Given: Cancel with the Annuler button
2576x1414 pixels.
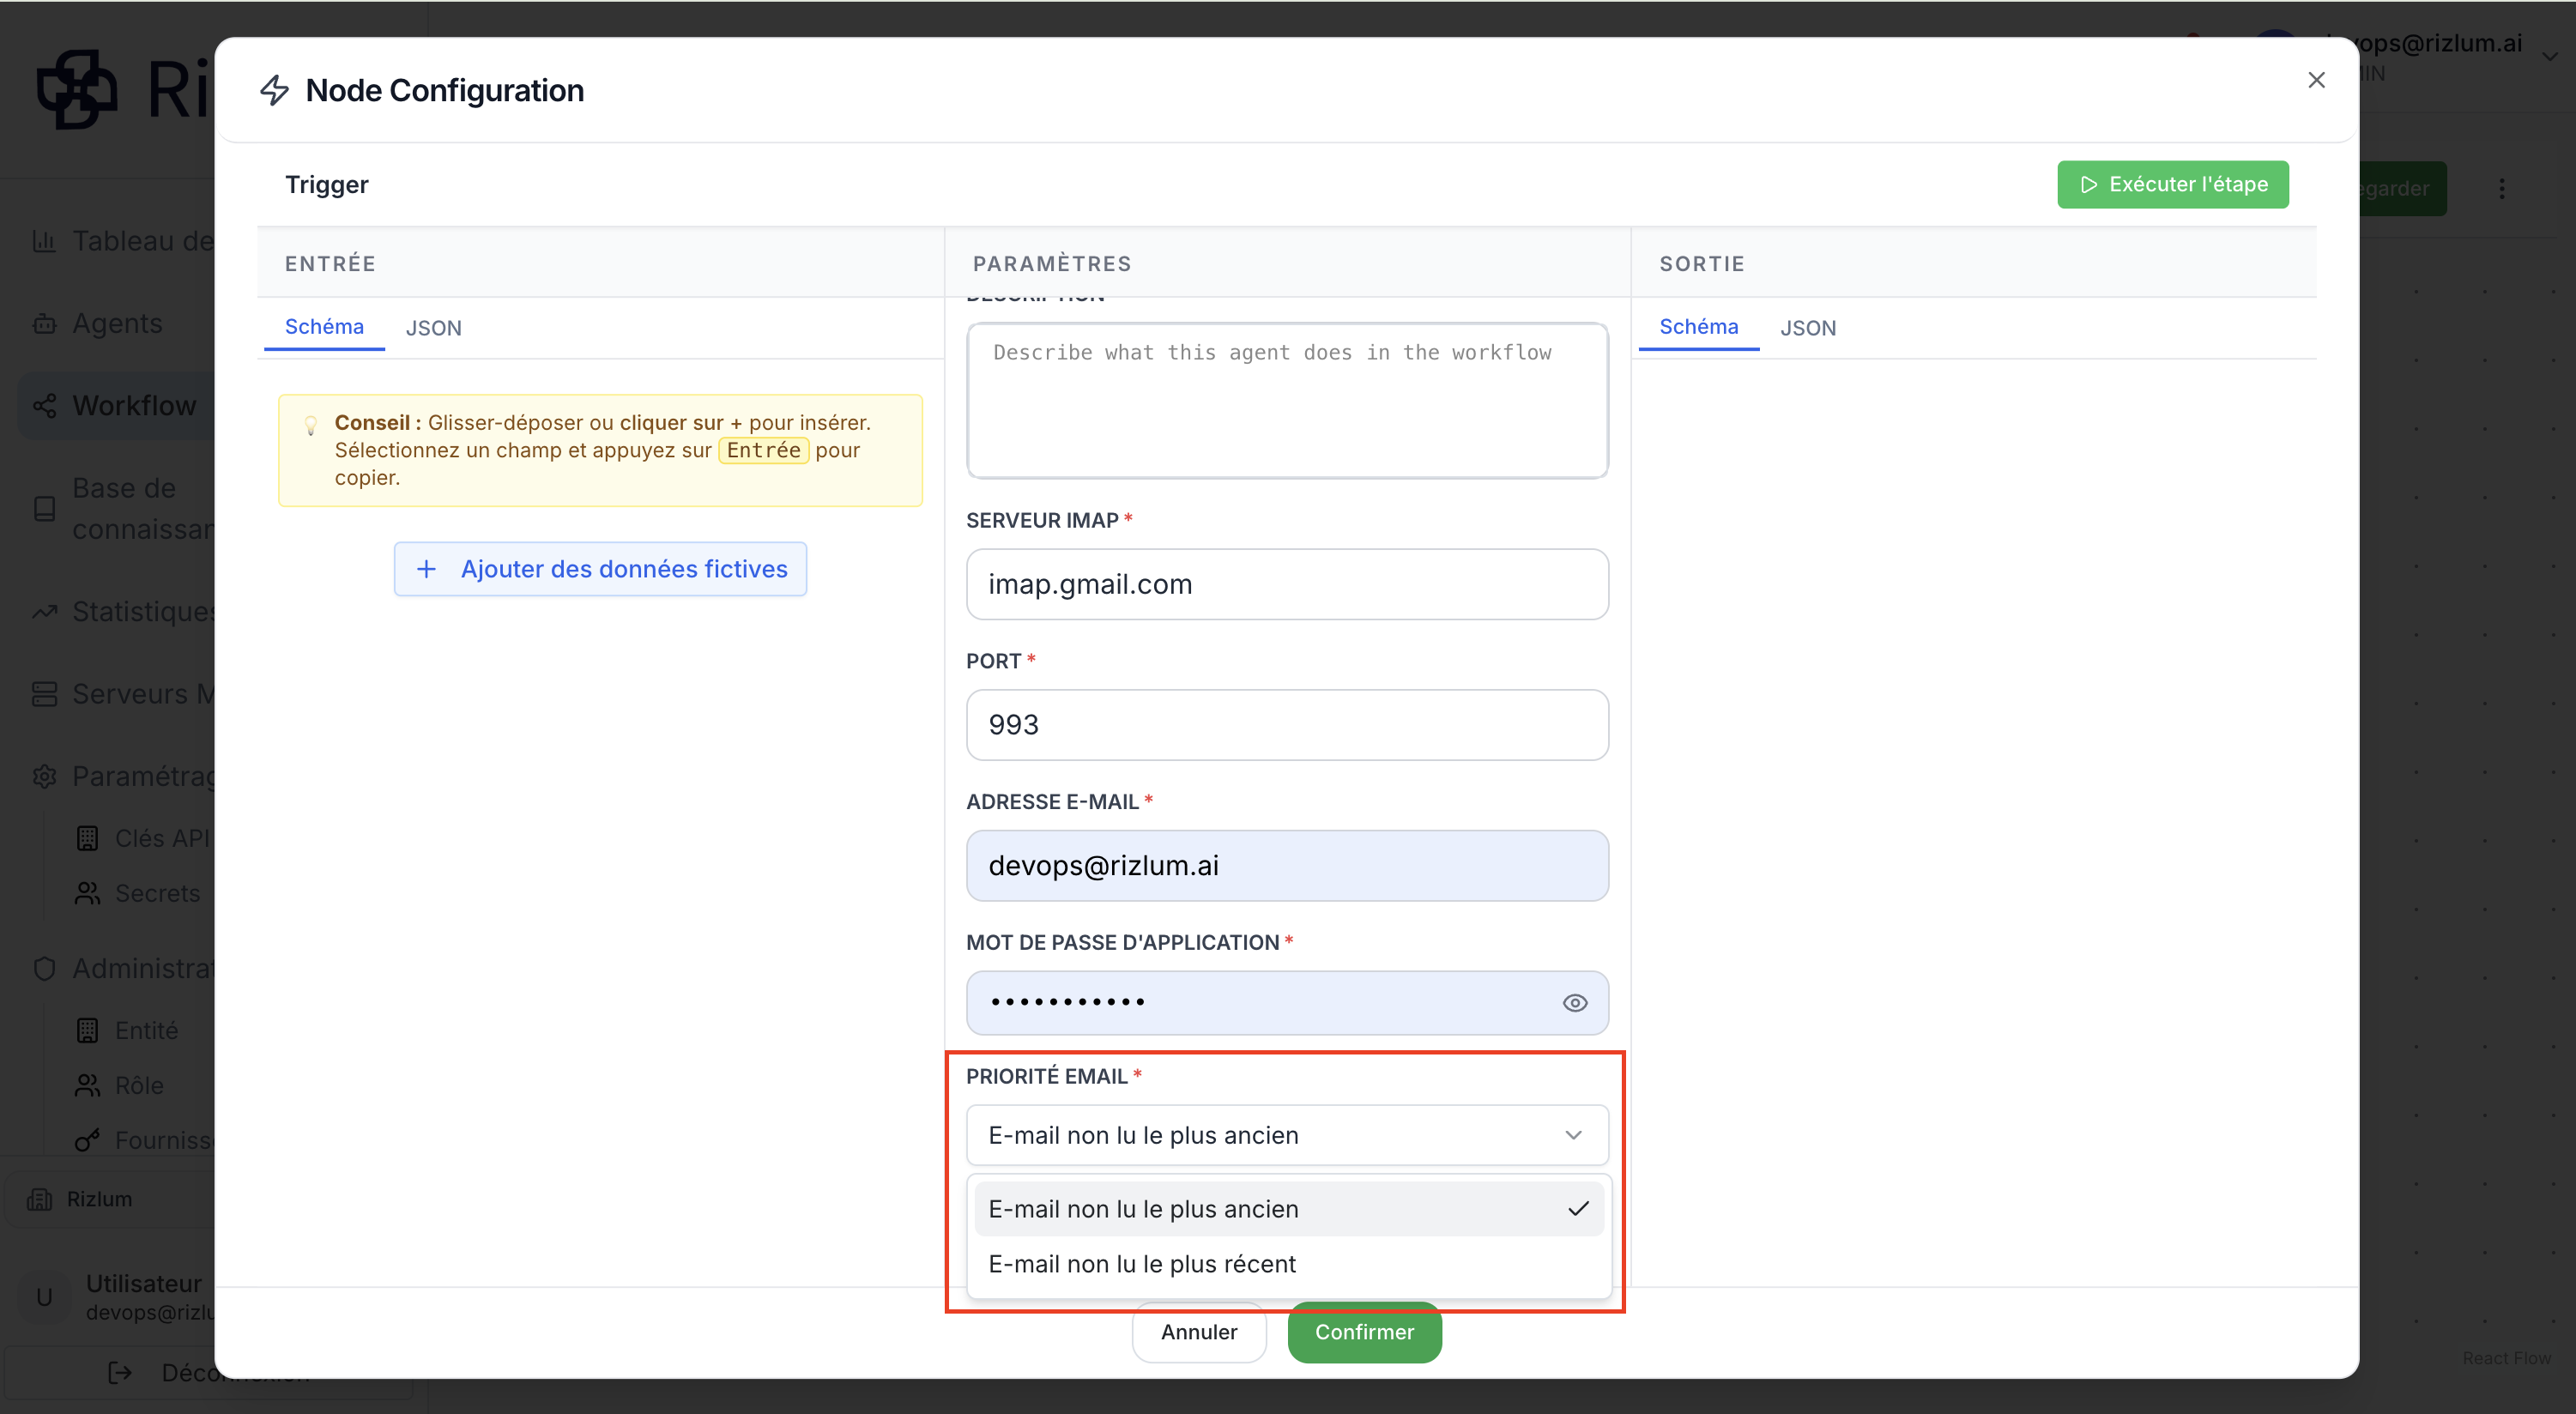Looking at the screenshot, I should [x=1199, y=1332].
